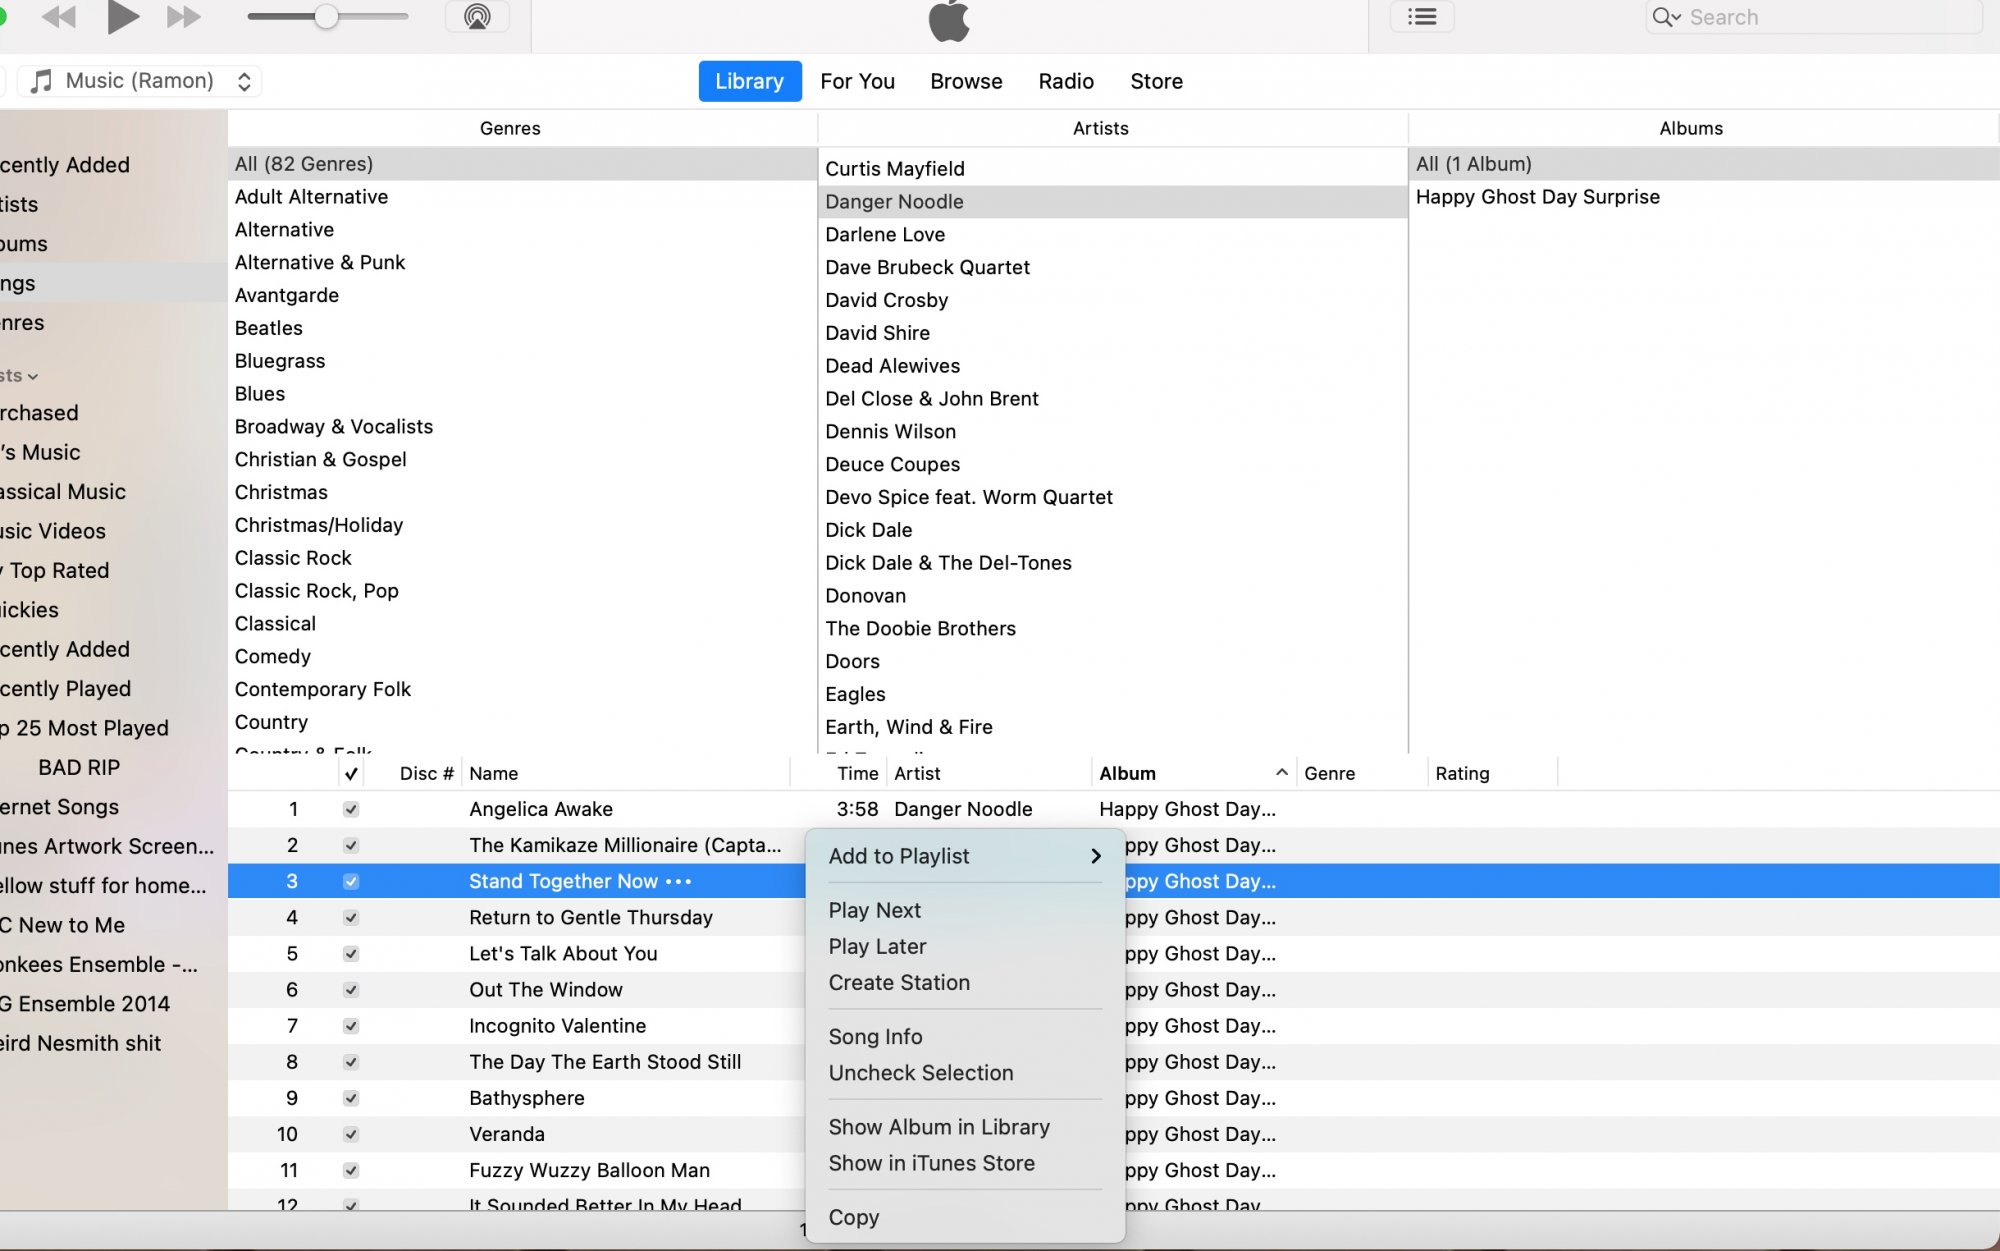Select Darlene Love in Artists list
This screenshot has height=1251, width=2000.
[x=884, y=234]
